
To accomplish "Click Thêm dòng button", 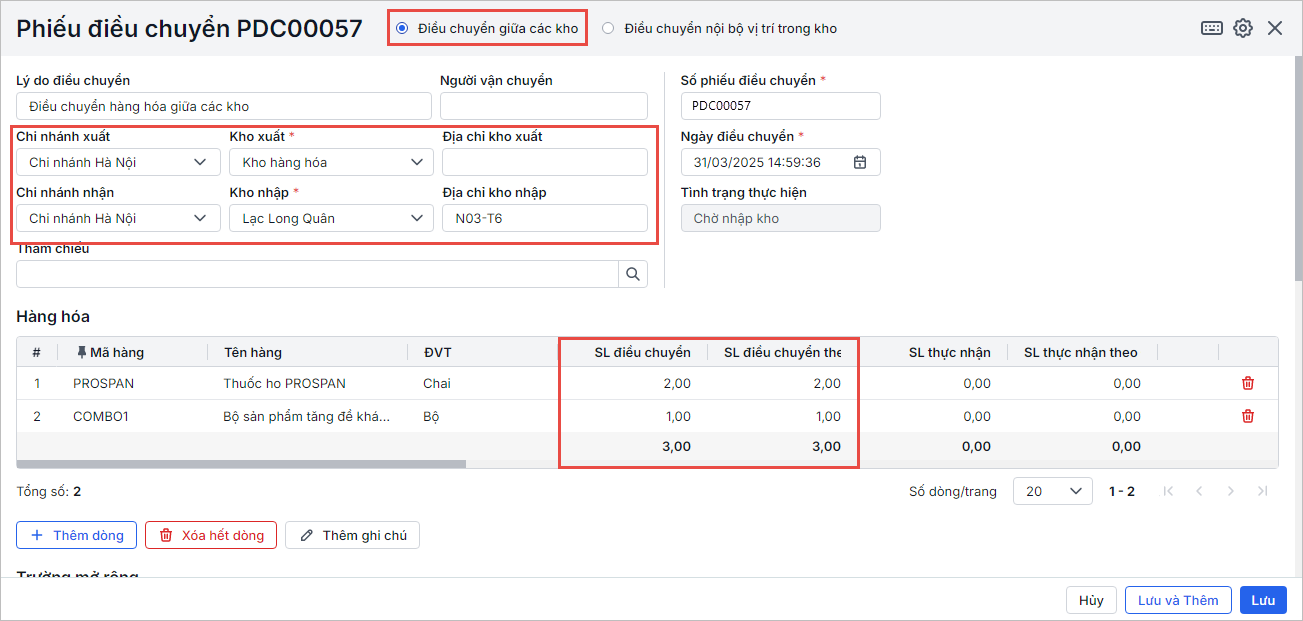I will click(x=76, y=535).
